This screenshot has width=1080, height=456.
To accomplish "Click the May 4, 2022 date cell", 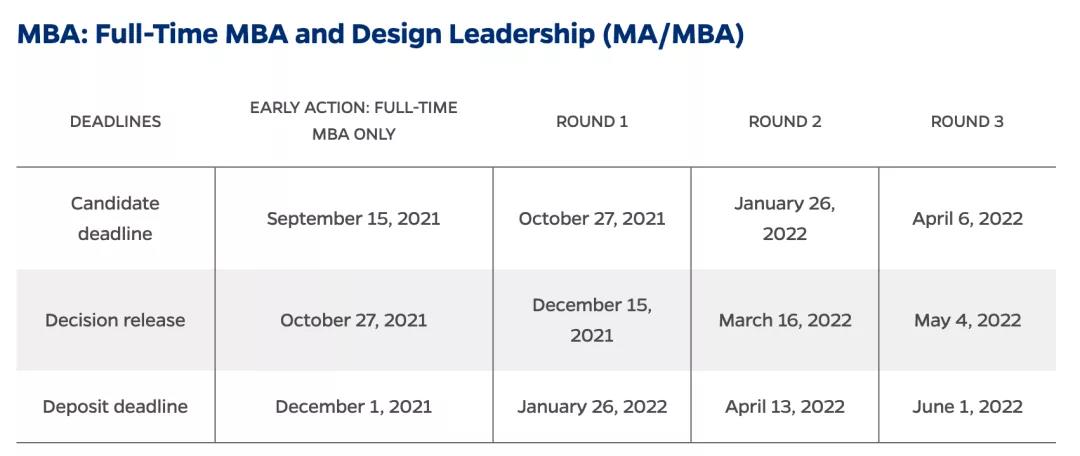I will tap(967, 320).
